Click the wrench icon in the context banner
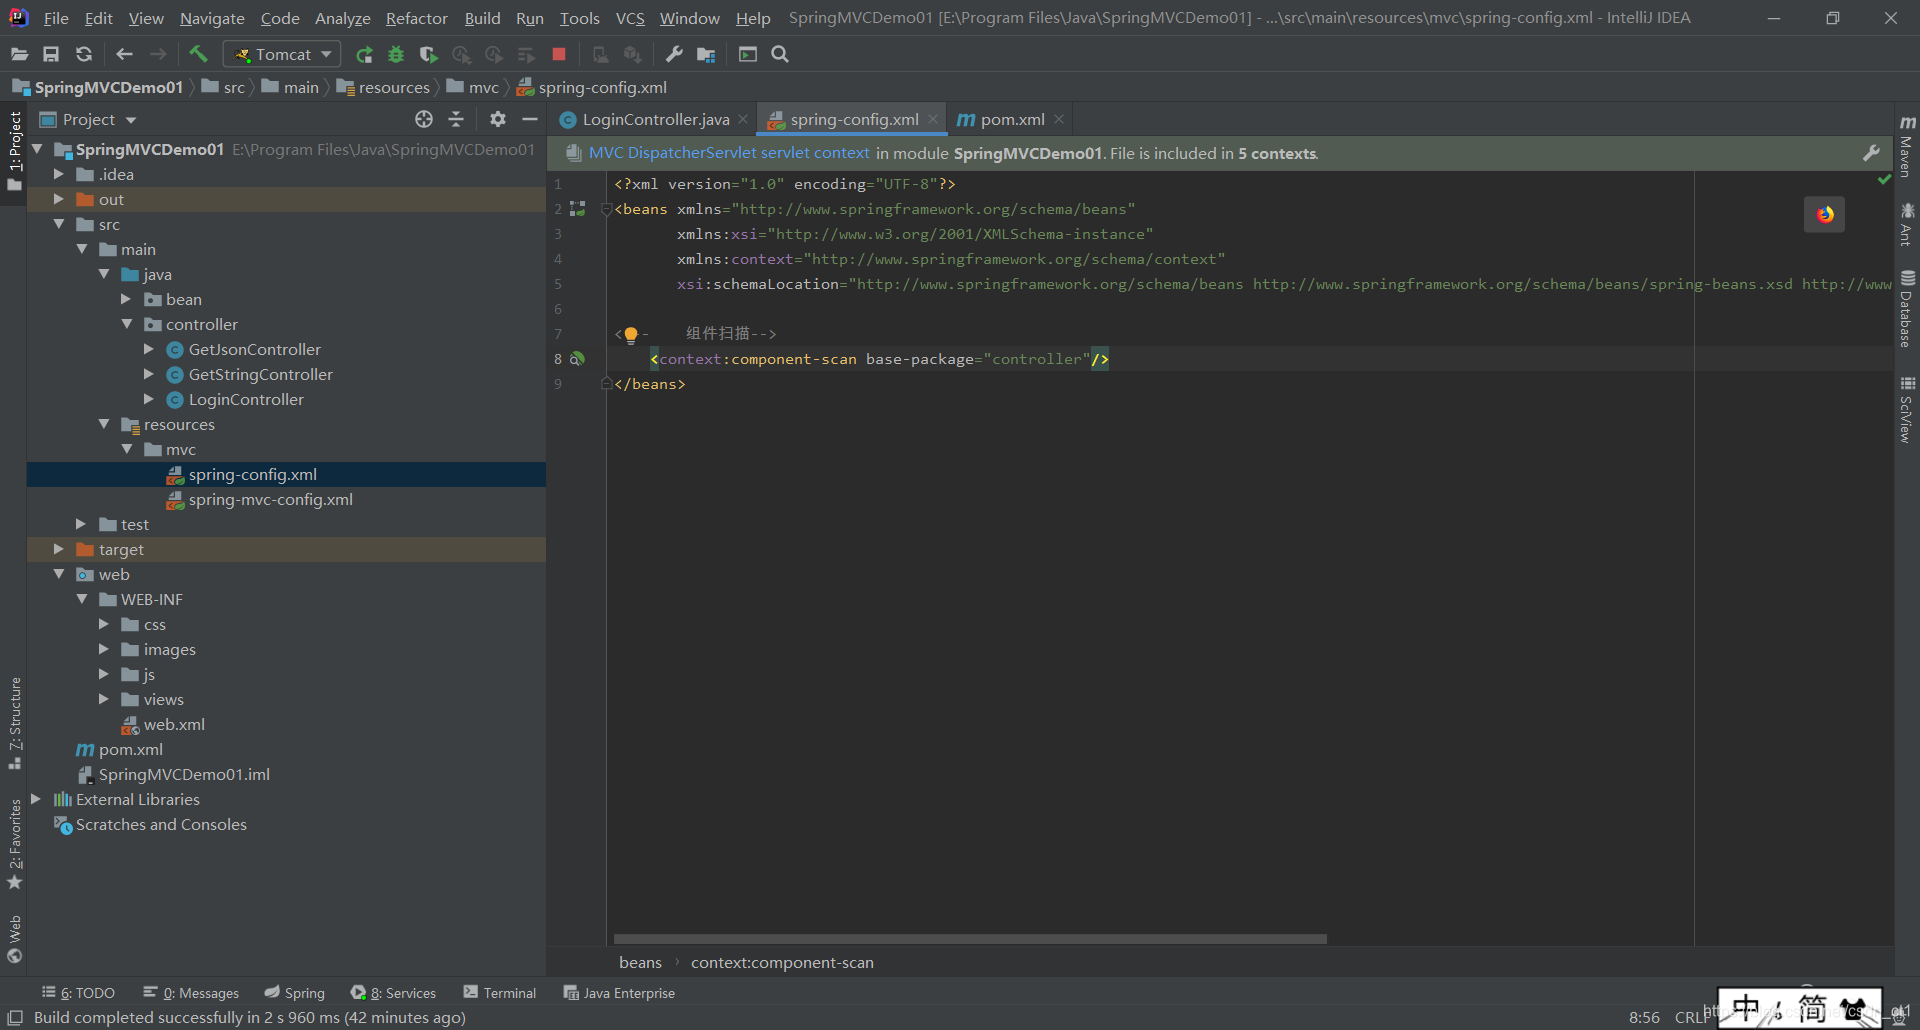This screenshot has width=1920, height=1030. (1871, 153)
